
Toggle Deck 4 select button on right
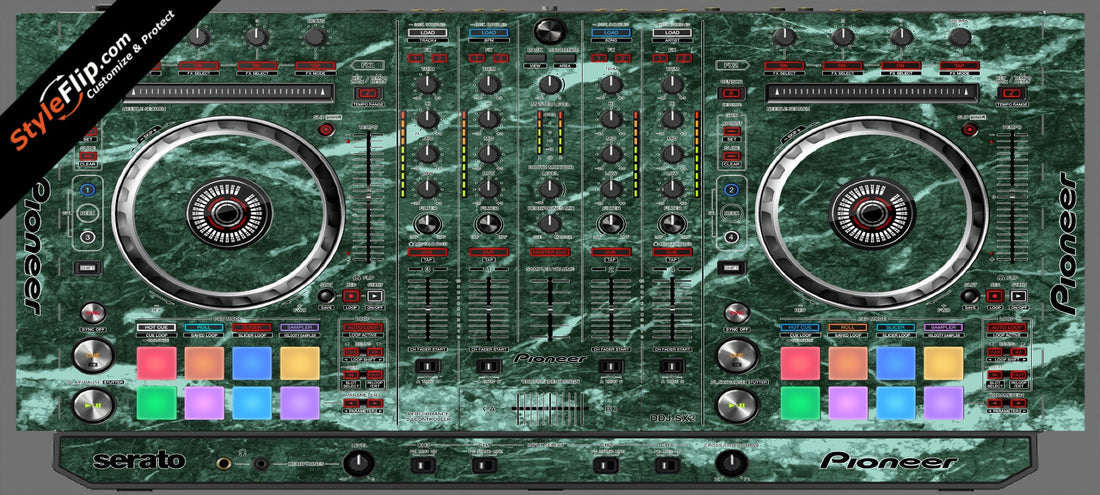tap(732, 237)
